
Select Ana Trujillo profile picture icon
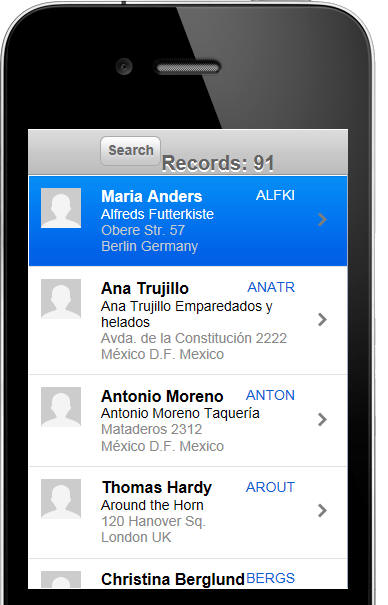61,299
